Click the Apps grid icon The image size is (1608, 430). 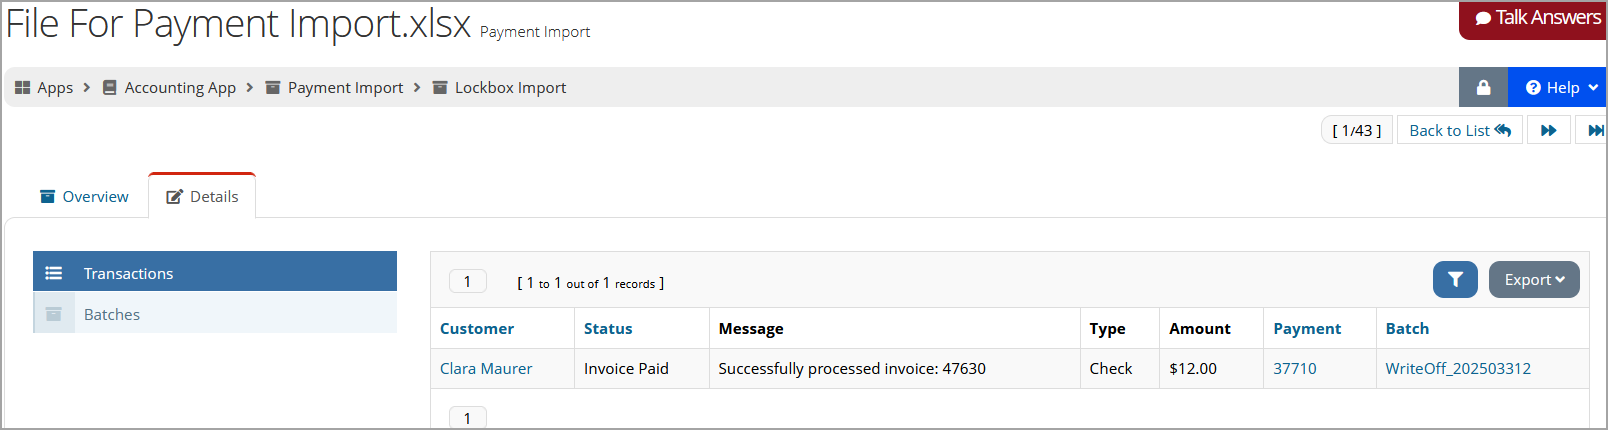point(22,88)
